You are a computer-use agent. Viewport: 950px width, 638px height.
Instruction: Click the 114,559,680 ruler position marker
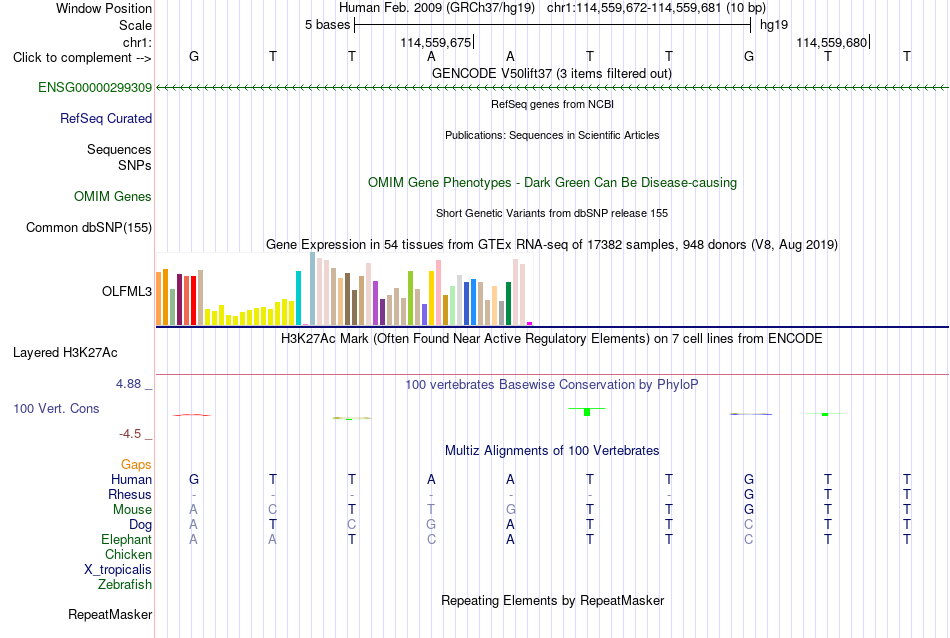(832, 42)
